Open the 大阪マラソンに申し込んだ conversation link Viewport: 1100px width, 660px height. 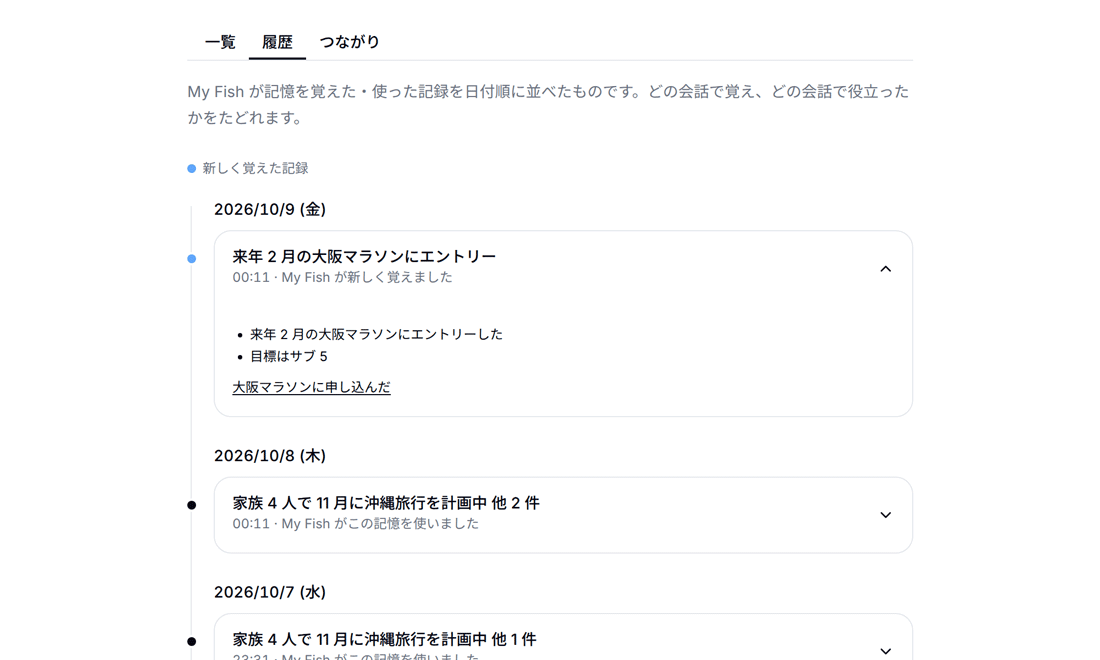point(311,387)
